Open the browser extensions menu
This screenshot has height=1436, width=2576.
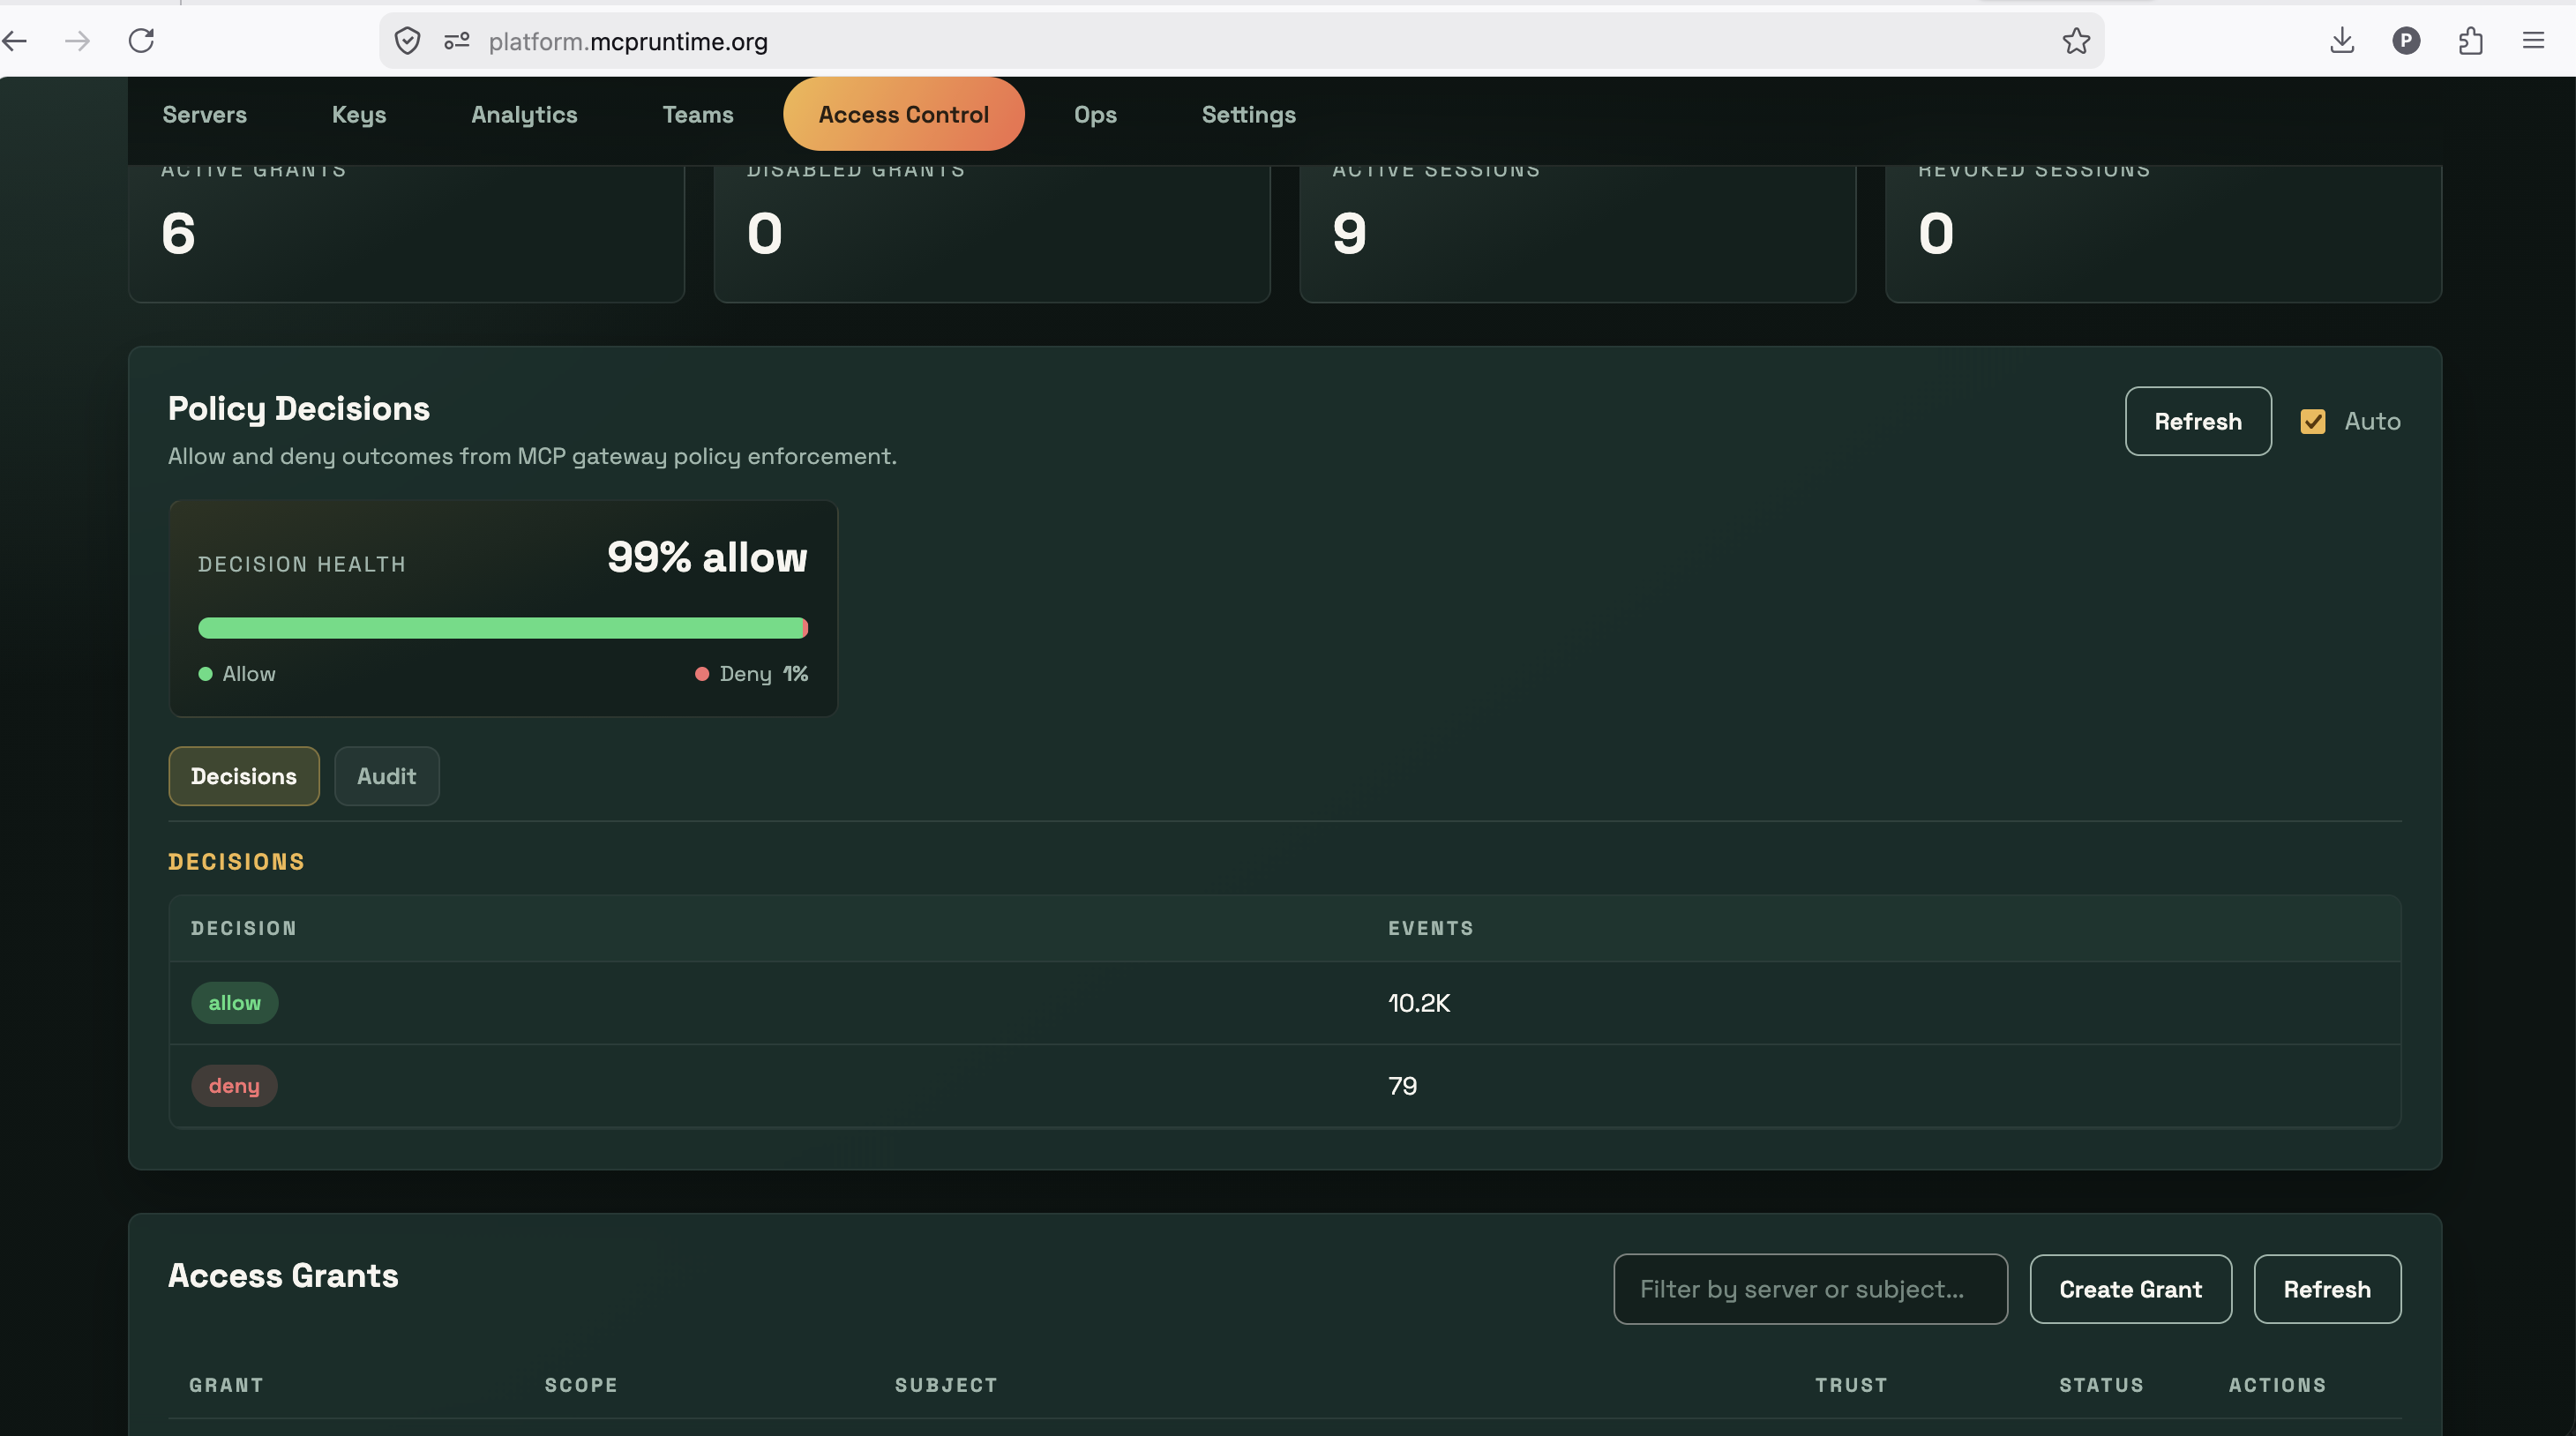[2470, 41]
